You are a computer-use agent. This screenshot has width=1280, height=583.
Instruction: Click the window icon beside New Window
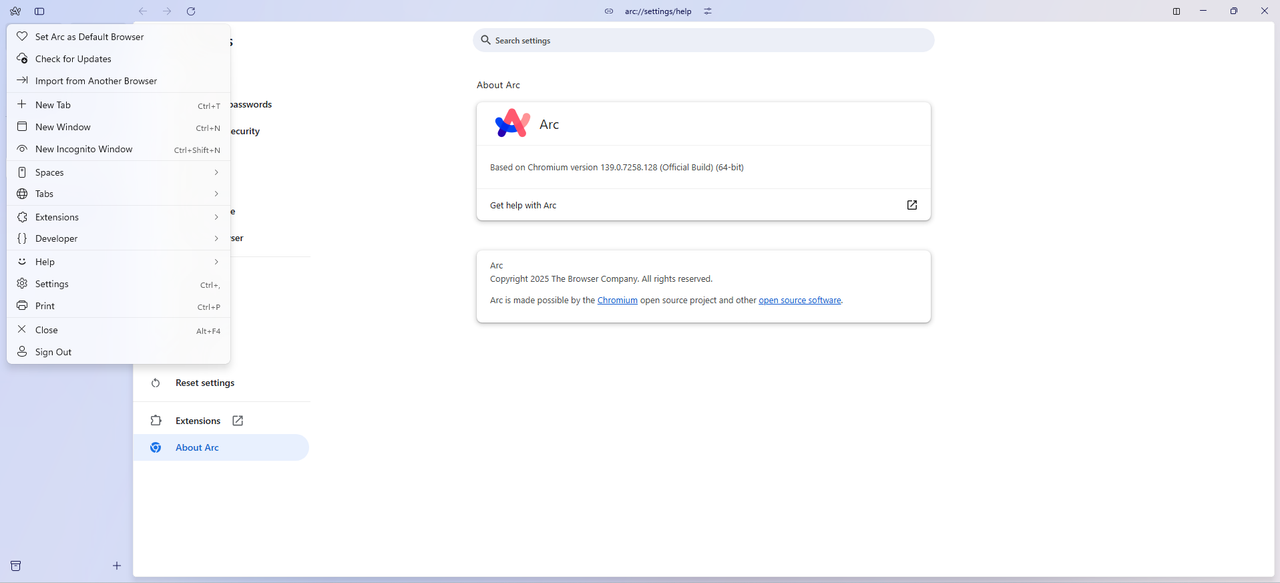[x=22, y=127]
